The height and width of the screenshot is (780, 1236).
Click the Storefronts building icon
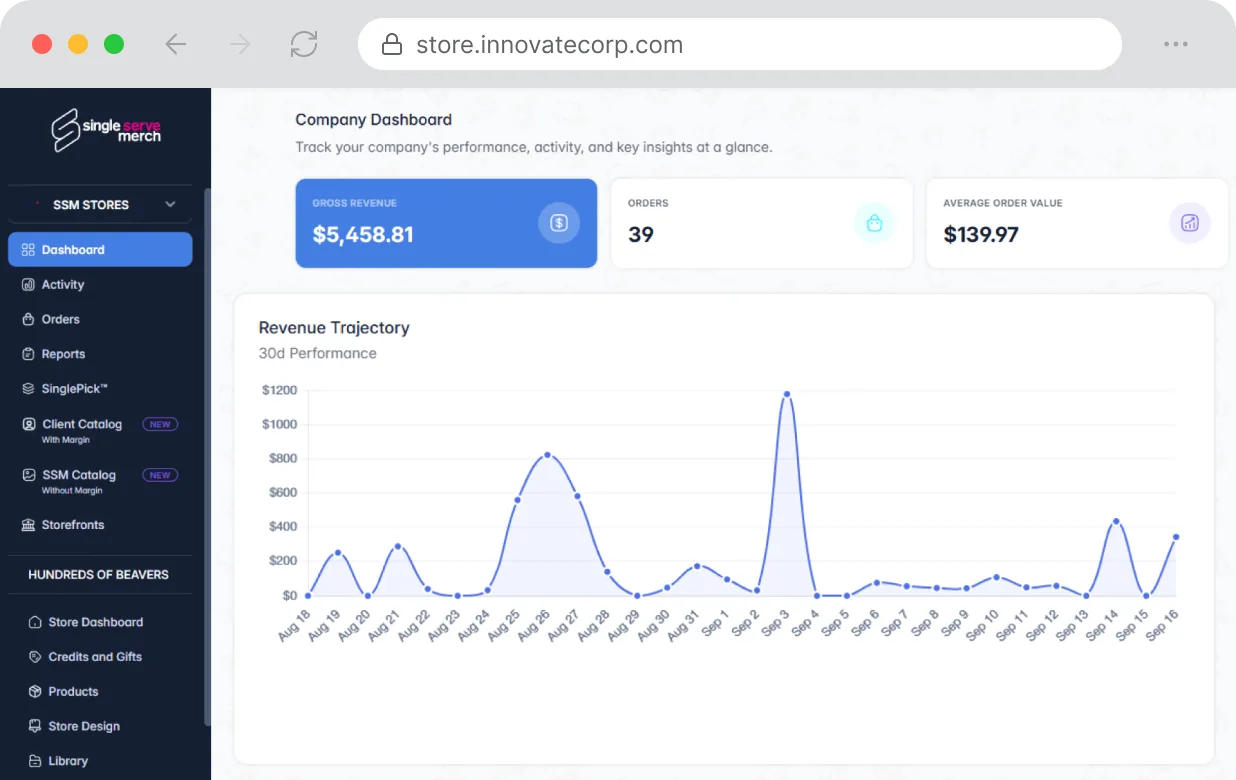click(28, 525)
